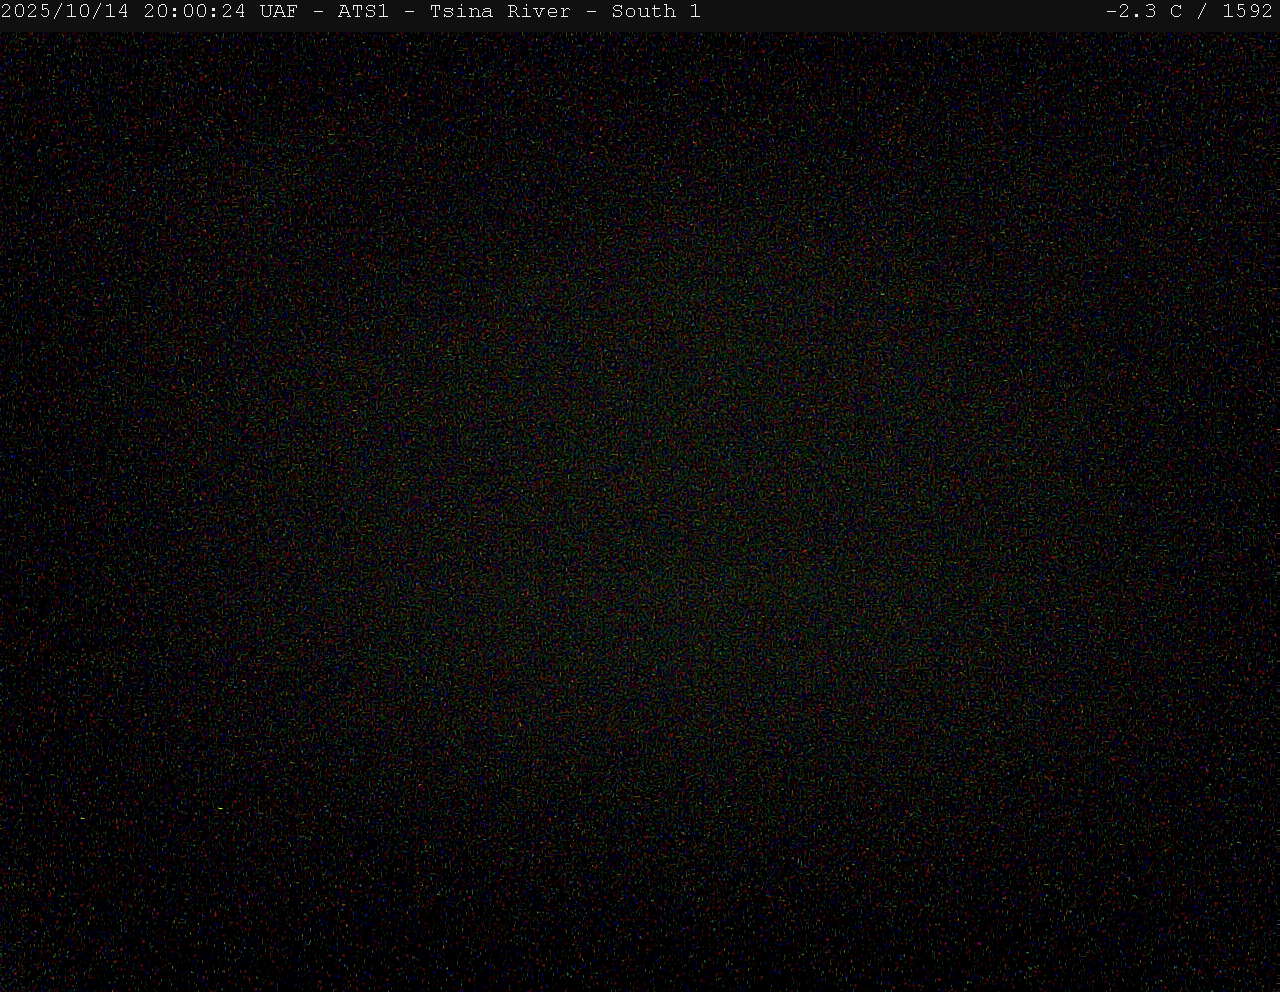1280x992 pixels.
Task: Click the digit 1 after South
Action: [x=695, y=12]
